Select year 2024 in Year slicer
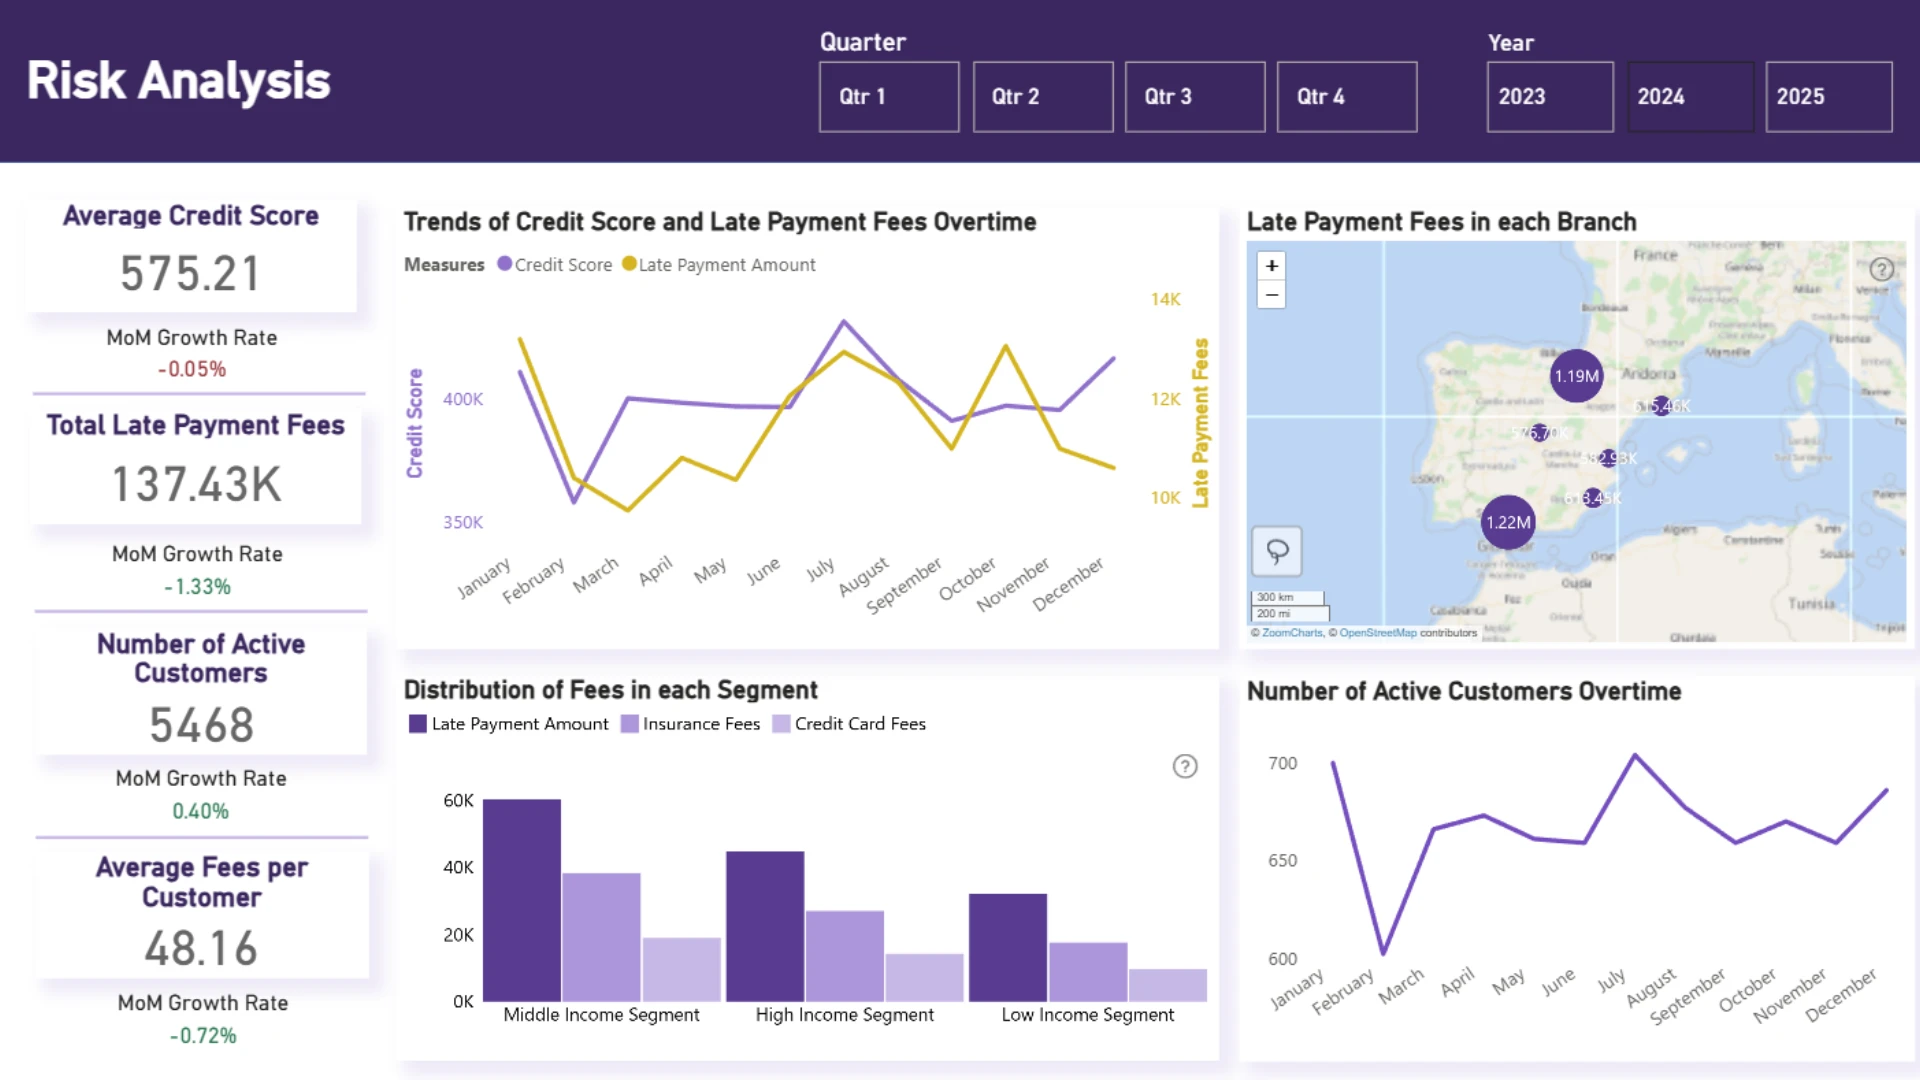 (1690, 97)
